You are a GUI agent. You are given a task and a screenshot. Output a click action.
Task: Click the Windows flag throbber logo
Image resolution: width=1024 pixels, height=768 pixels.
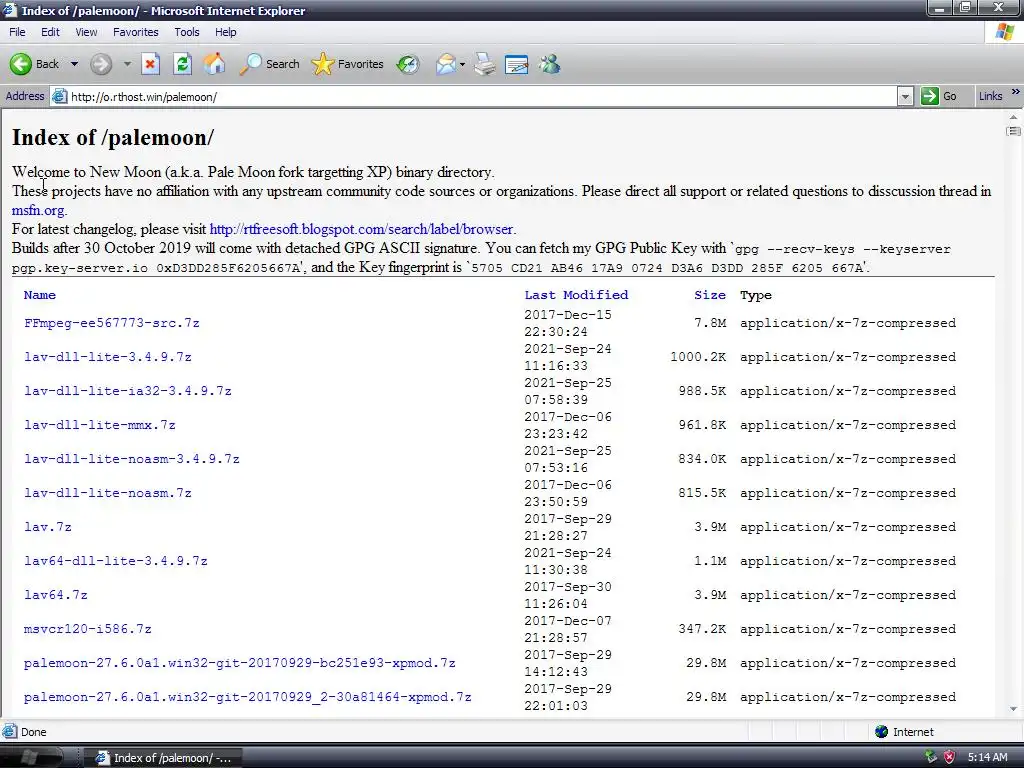pyautogui.click(x=1004, y=32)
